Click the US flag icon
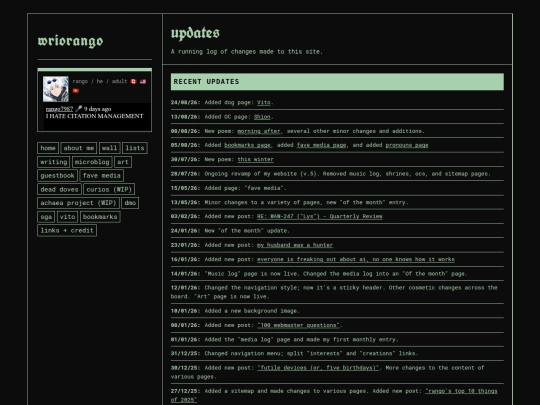 click(x=143, y=81)
